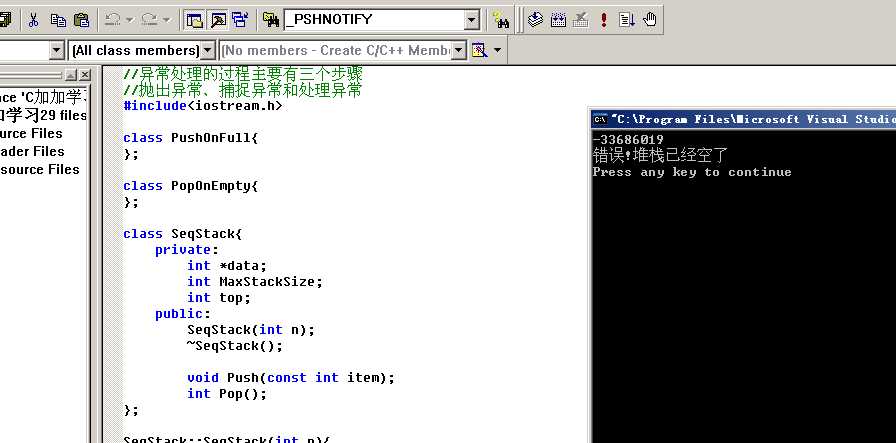The image size is (896, 443).
Task: Click the int Pop(); declaration line
Action: pyautogui.click(x=227, y=394)
